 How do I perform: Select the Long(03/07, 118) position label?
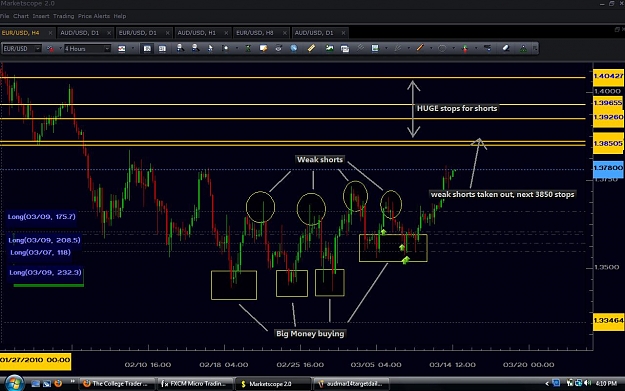40,253
